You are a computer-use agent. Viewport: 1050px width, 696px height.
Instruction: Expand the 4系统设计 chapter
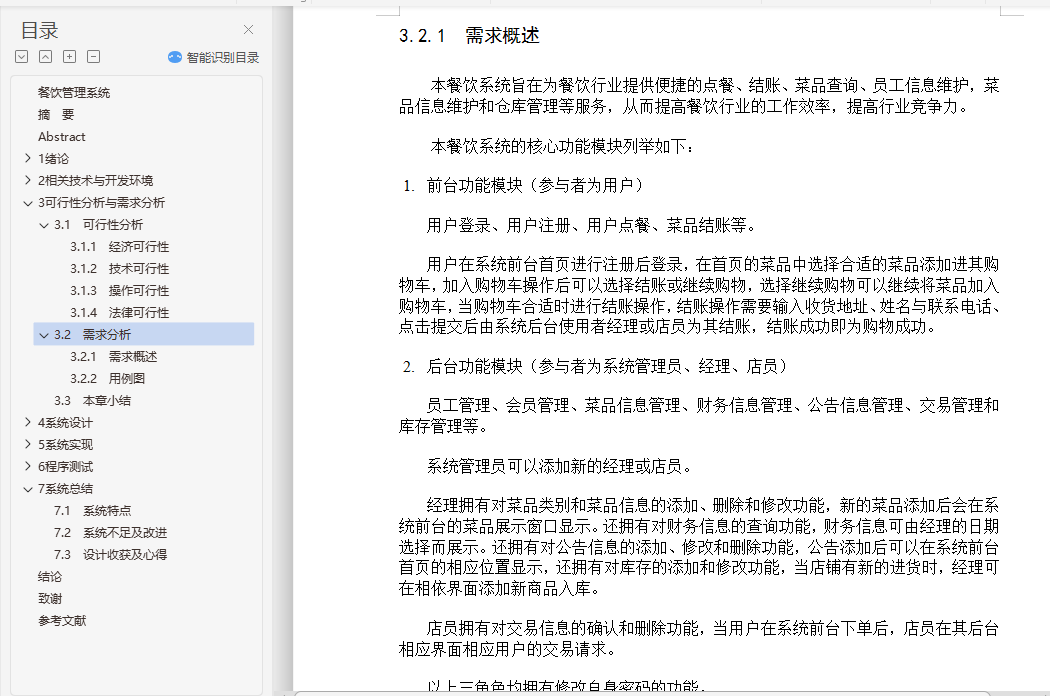point(27,422)
